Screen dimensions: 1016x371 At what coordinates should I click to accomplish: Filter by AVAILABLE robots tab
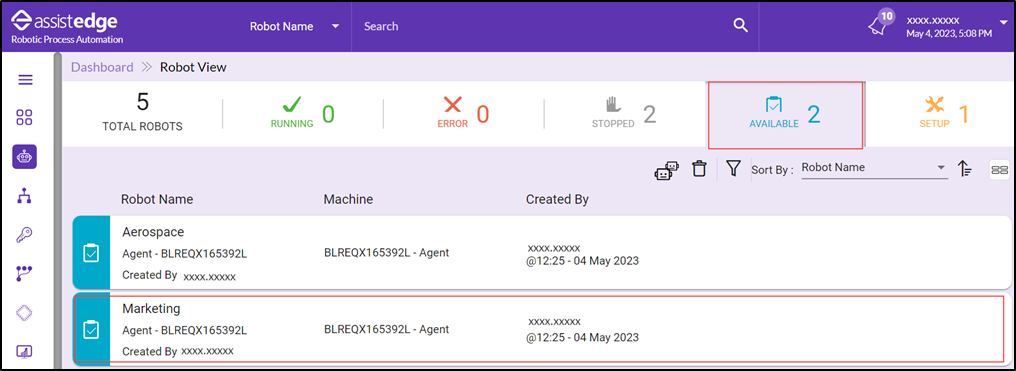point(785,115)
